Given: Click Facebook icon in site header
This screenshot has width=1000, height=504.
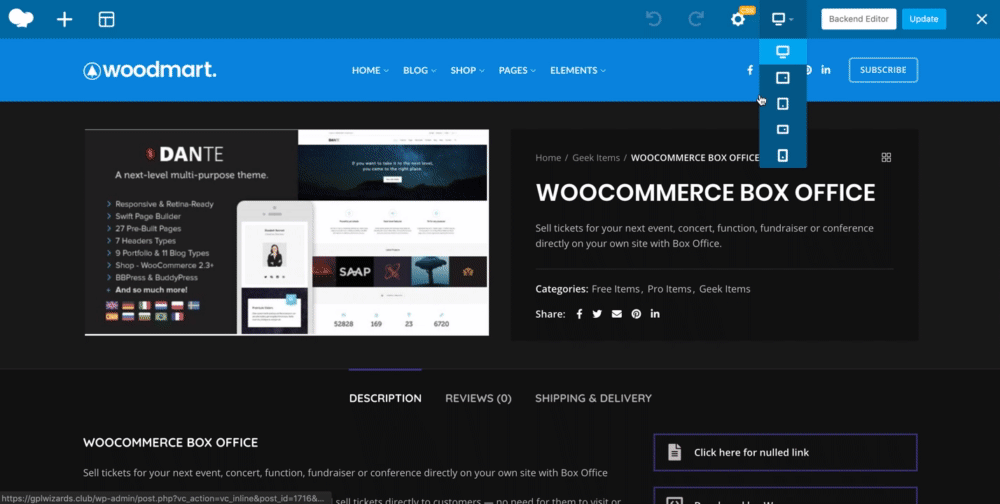Looking at the screenshot, I should (750, 70).
